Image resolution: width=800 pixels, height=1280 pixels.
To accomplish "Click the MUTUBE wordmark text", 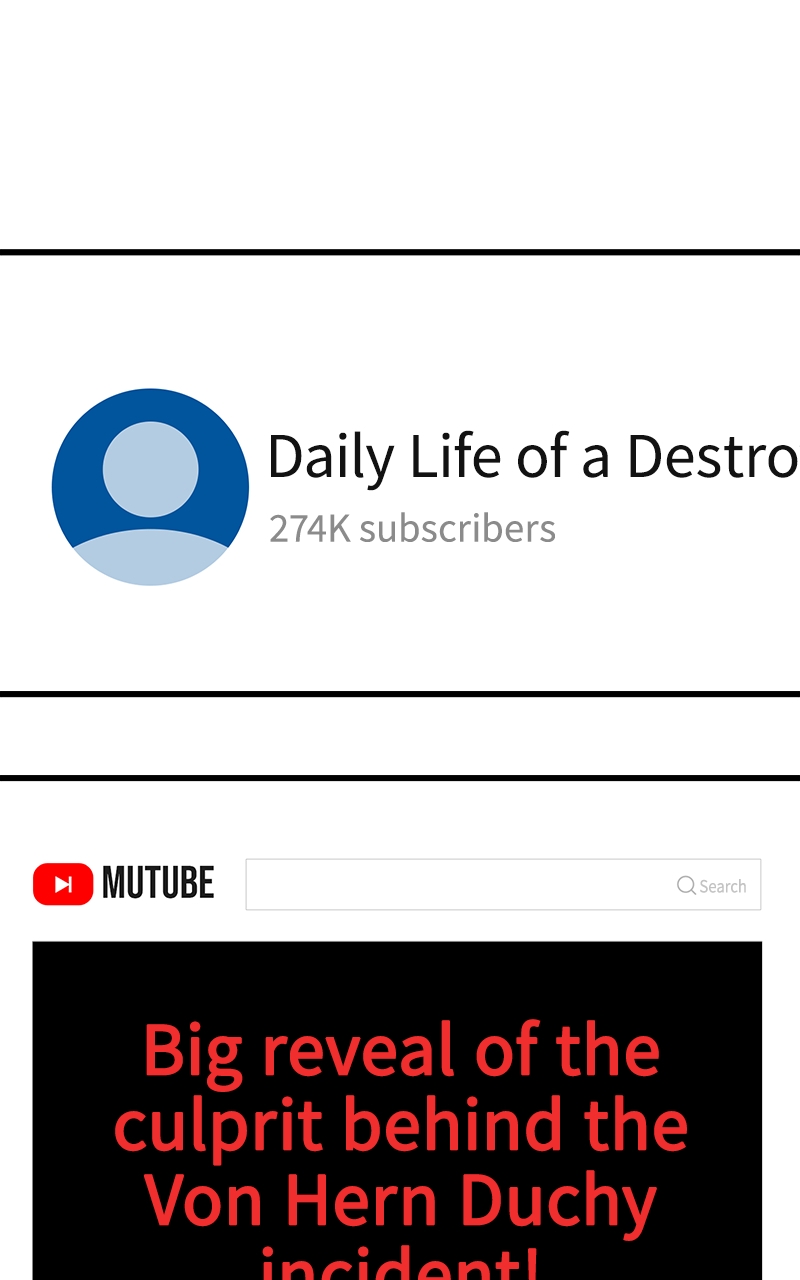I will click(158, 884).
